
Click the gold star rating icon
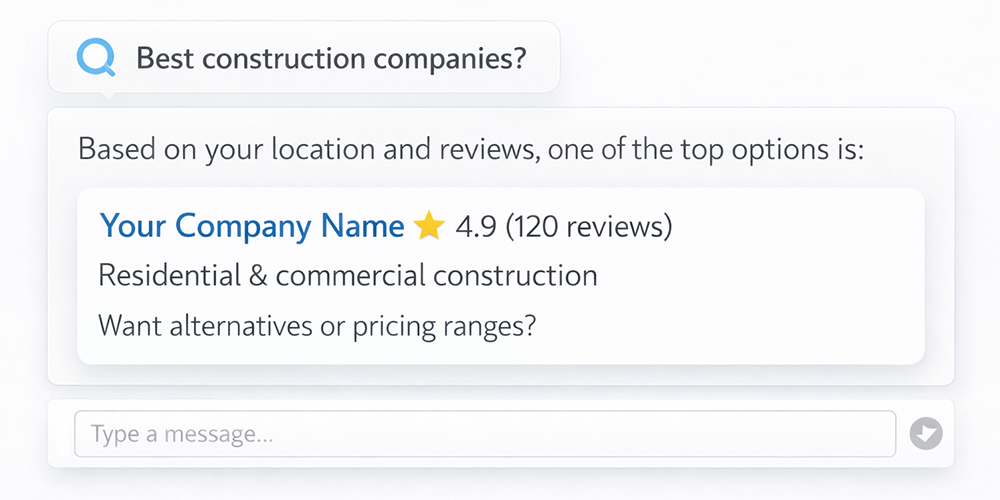coord(429,227)
